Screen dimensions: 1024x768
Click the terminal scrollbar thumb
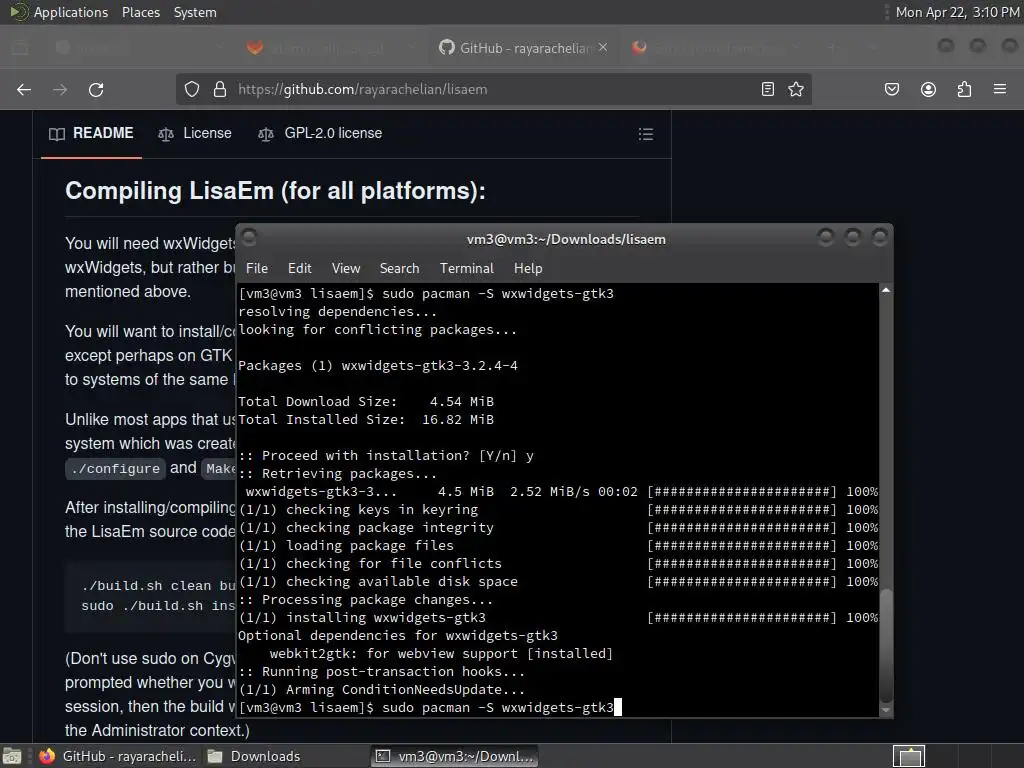pos(886,645)
